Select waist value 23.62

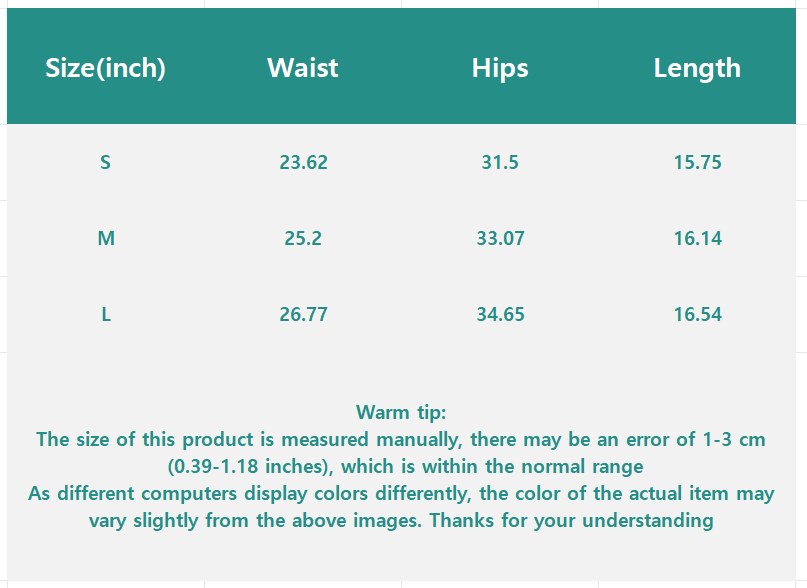point(303,162)
